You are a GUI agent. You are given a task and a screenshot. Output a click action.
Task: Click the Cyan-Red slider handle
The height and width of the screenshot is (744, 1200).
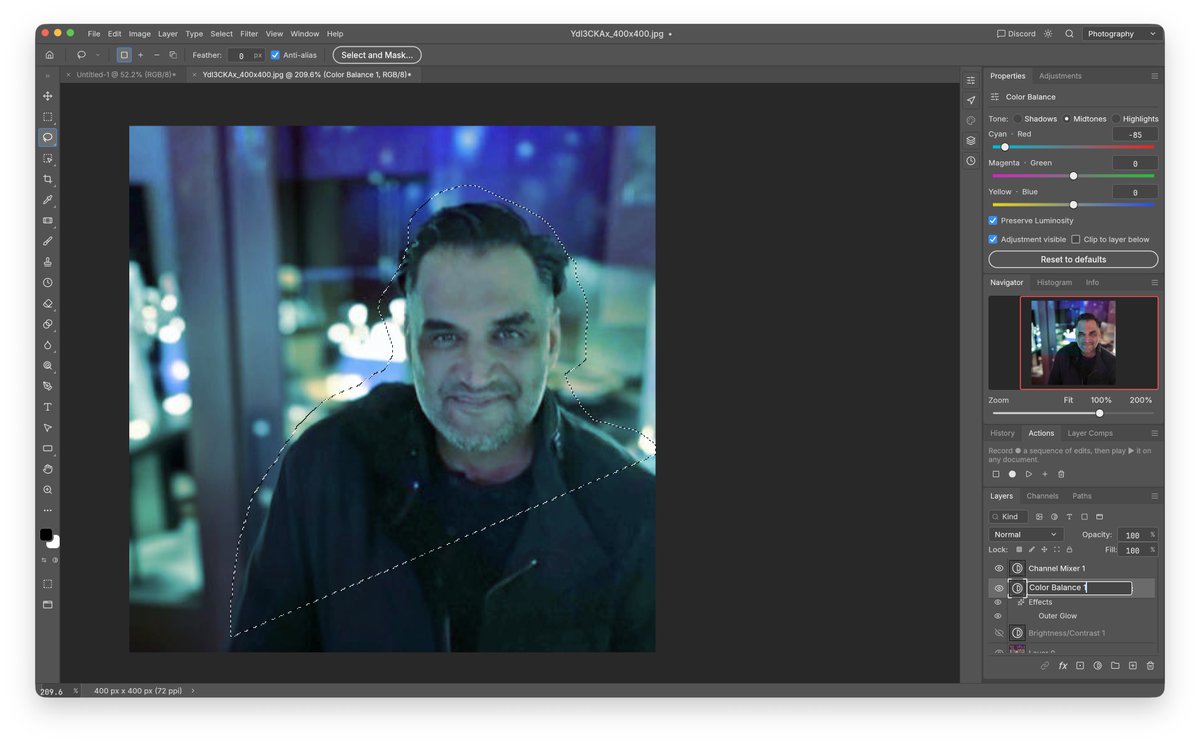click(x=1005, y=147)
